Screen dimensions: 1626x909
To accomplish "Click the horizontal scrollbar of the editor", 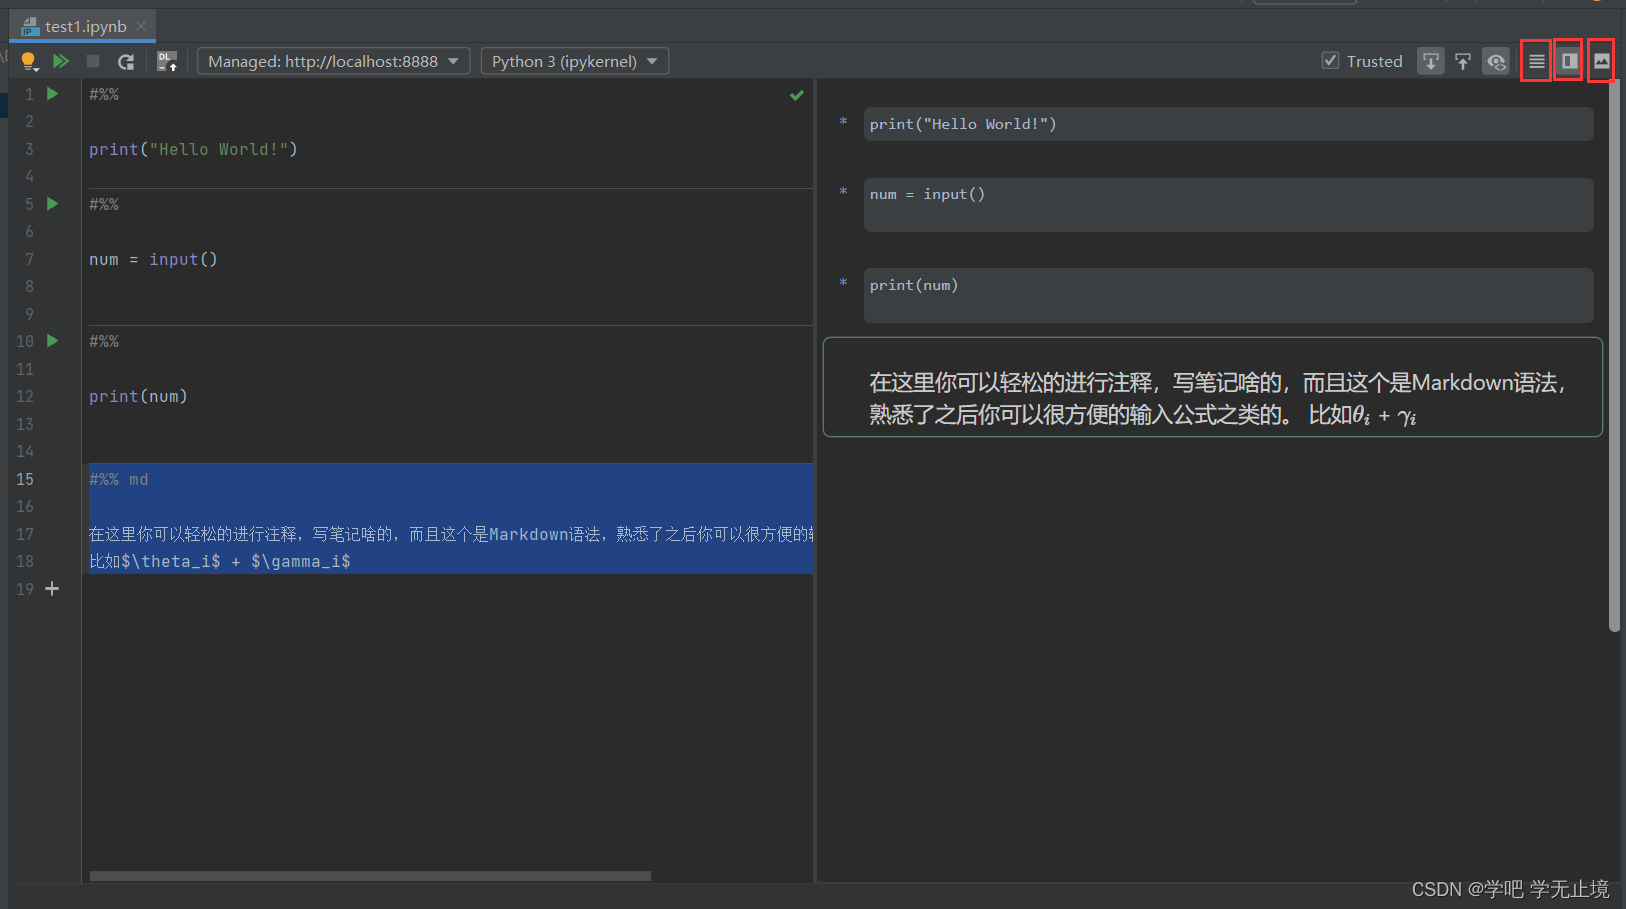I will pyautogui.click(x=370, y=876).
